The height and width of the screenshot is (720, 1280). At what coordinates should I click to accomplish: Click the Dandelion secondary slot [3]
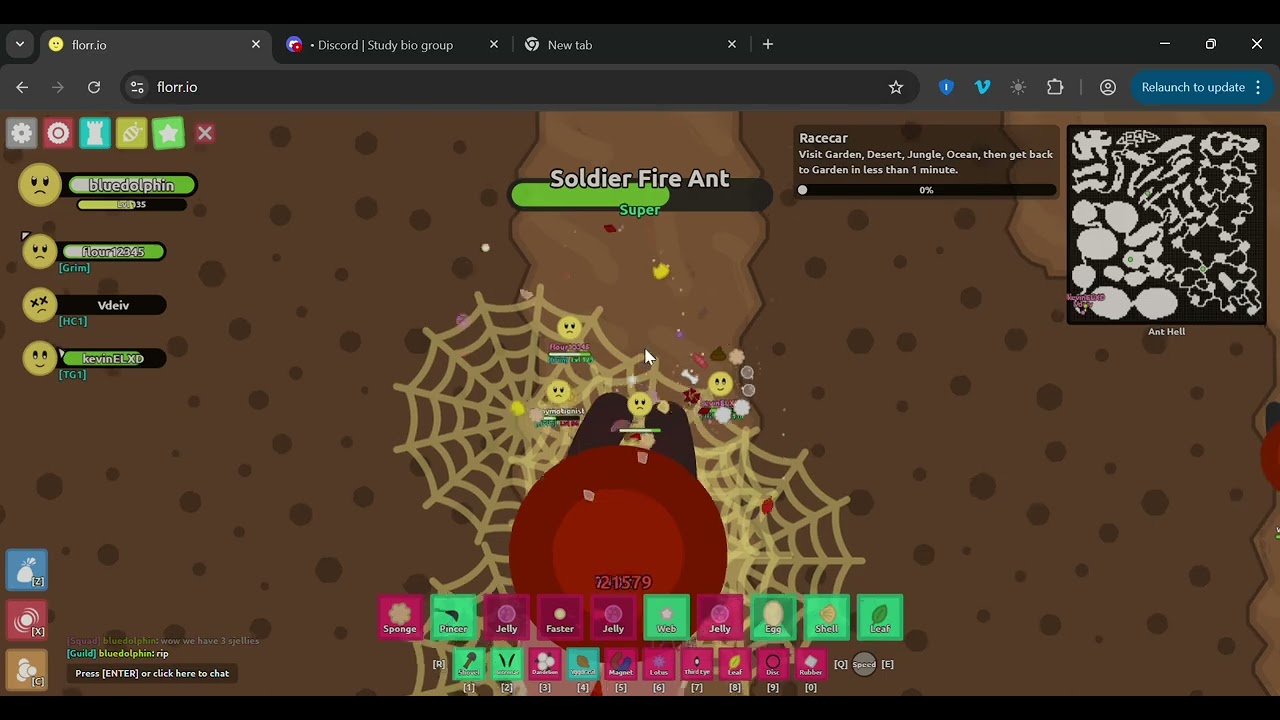tap(544, 664)
